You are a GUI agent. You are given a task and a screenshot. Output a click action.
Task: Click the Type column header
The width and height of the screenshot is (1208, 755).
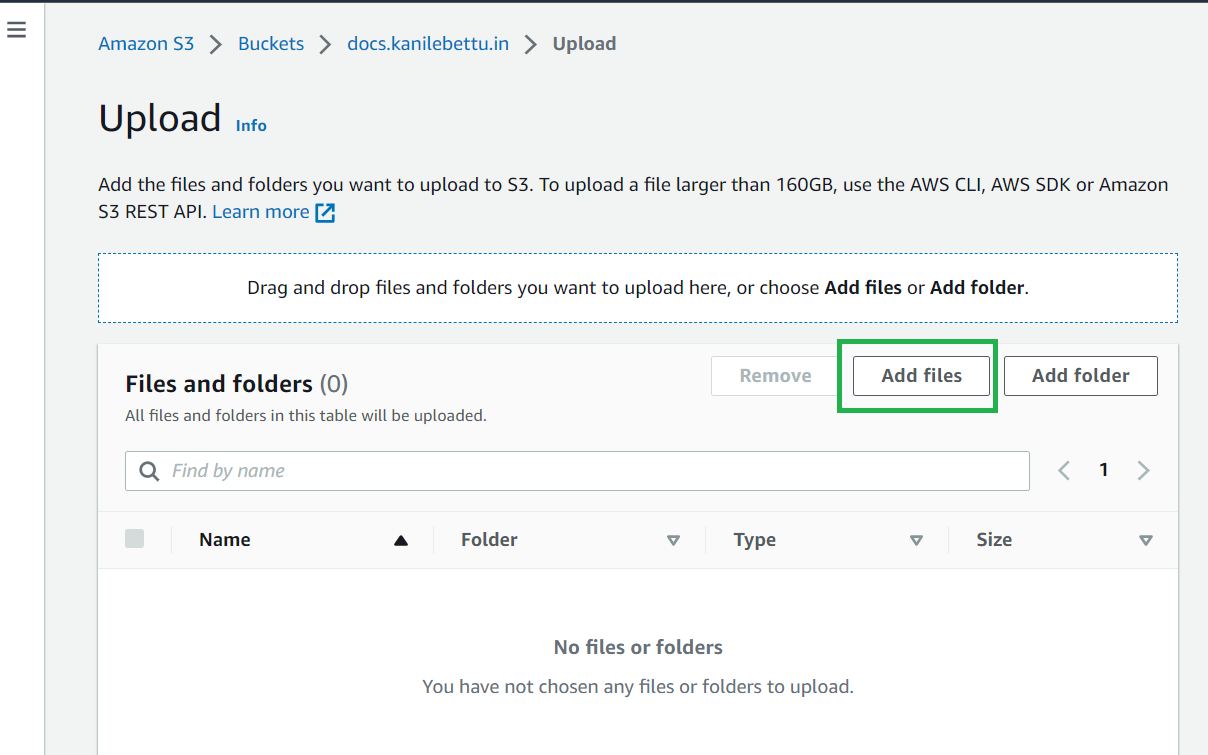[x=754, y=540]
